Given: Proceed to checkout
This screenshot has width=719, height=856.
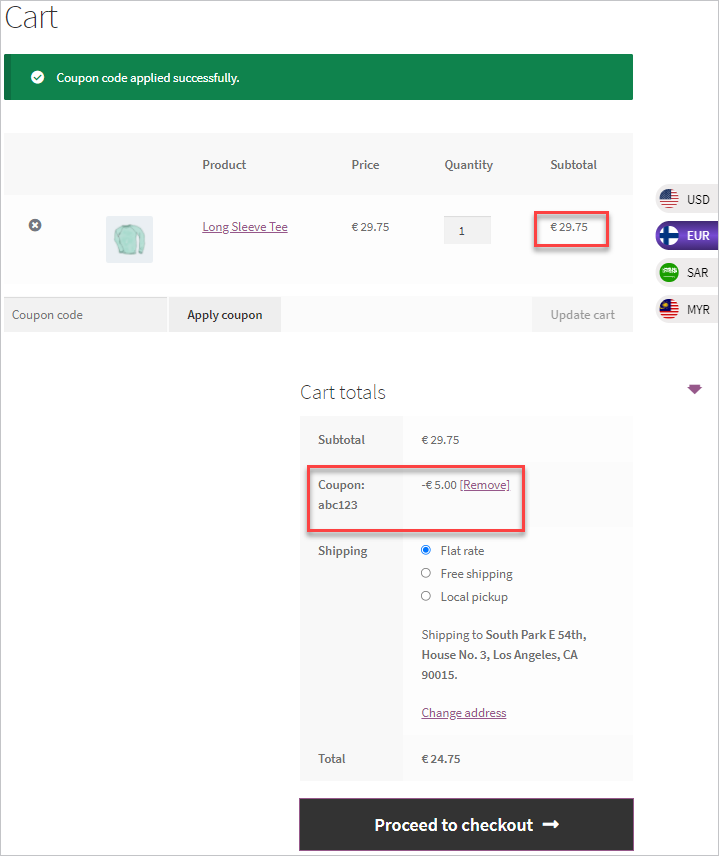Looking at the screenshot, I should pyautogui.click(x=466, y=825).
